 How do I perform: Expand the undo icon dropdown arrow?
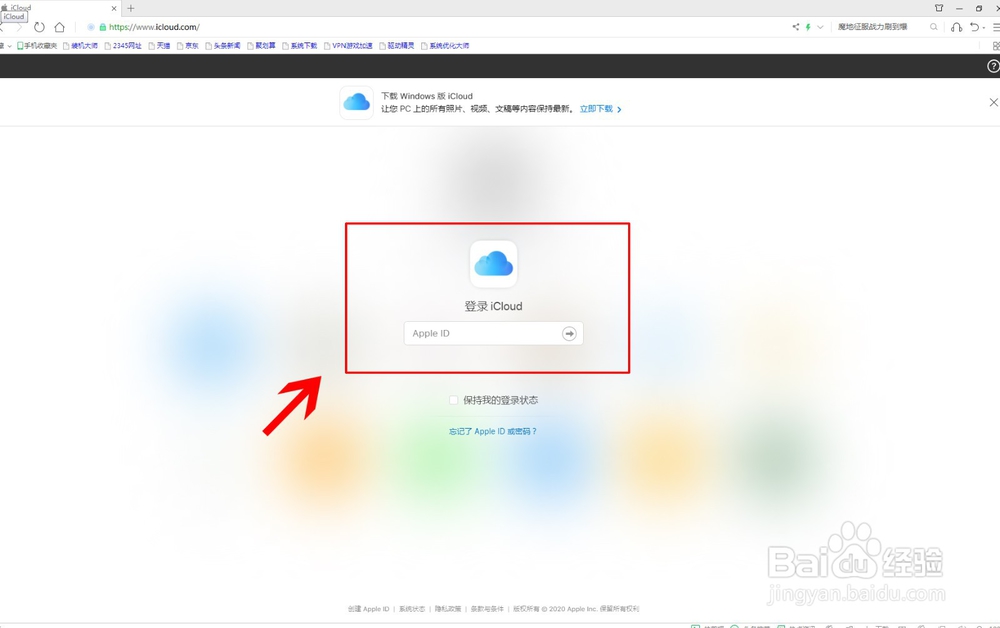[x=984, y=27]
